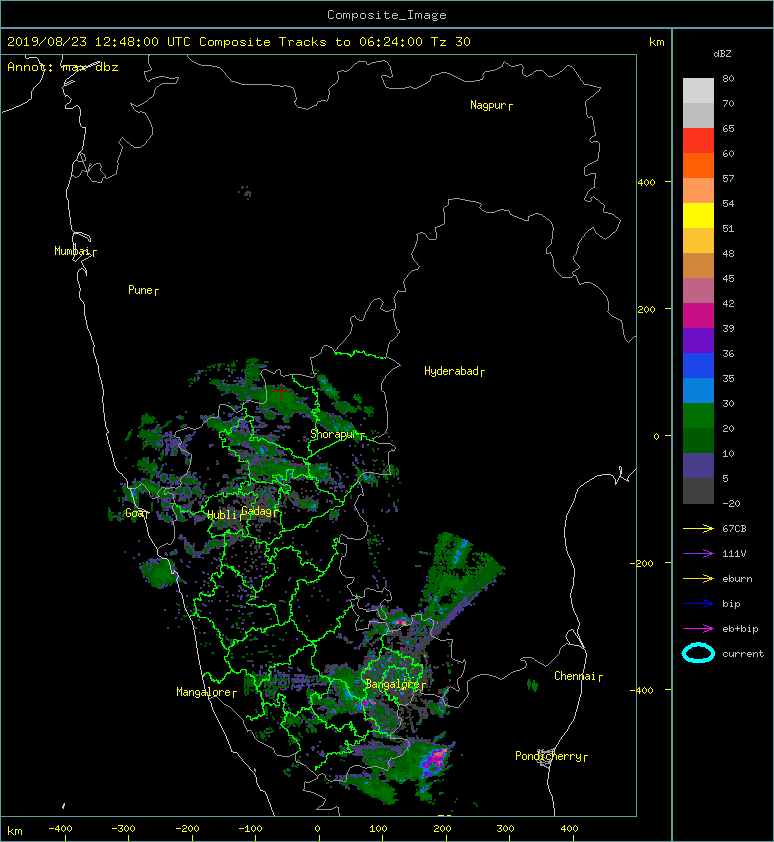
Task: Click the dBZ legend heading
Action: click(x=722, y=54)
